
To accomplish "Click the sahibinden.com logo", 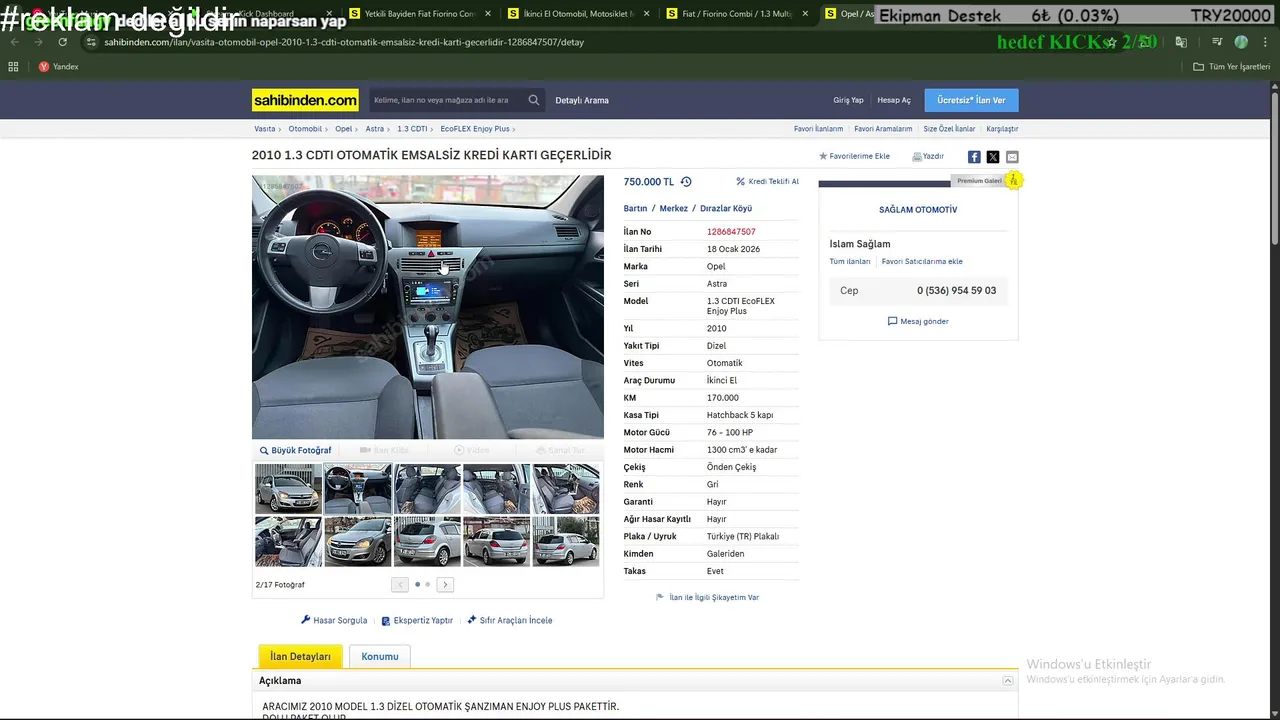I will pos(305,100).
